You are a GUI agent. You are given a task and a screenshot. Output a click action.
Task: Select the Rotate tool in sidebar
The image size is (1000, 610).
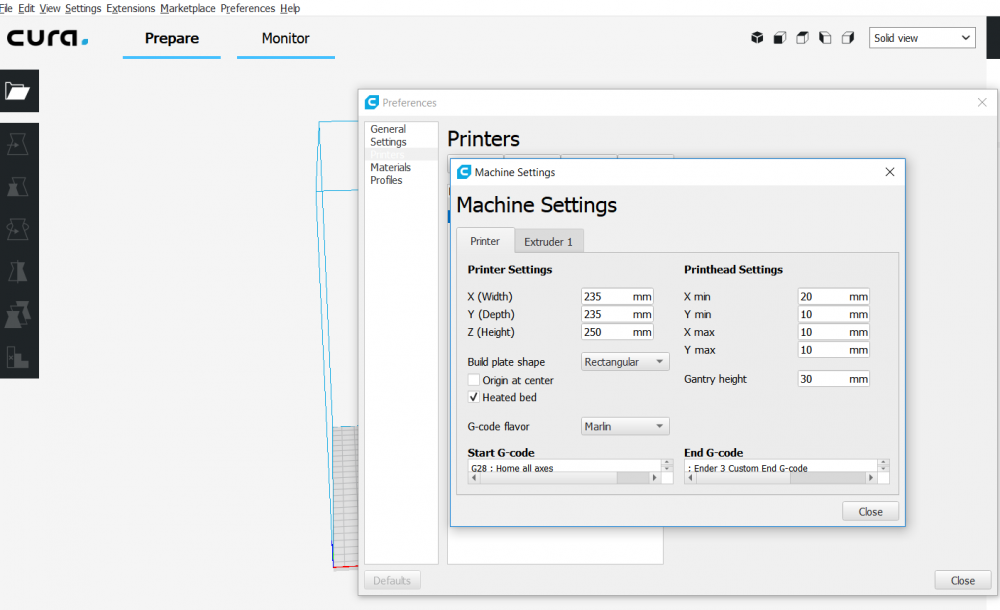[17, 230]
